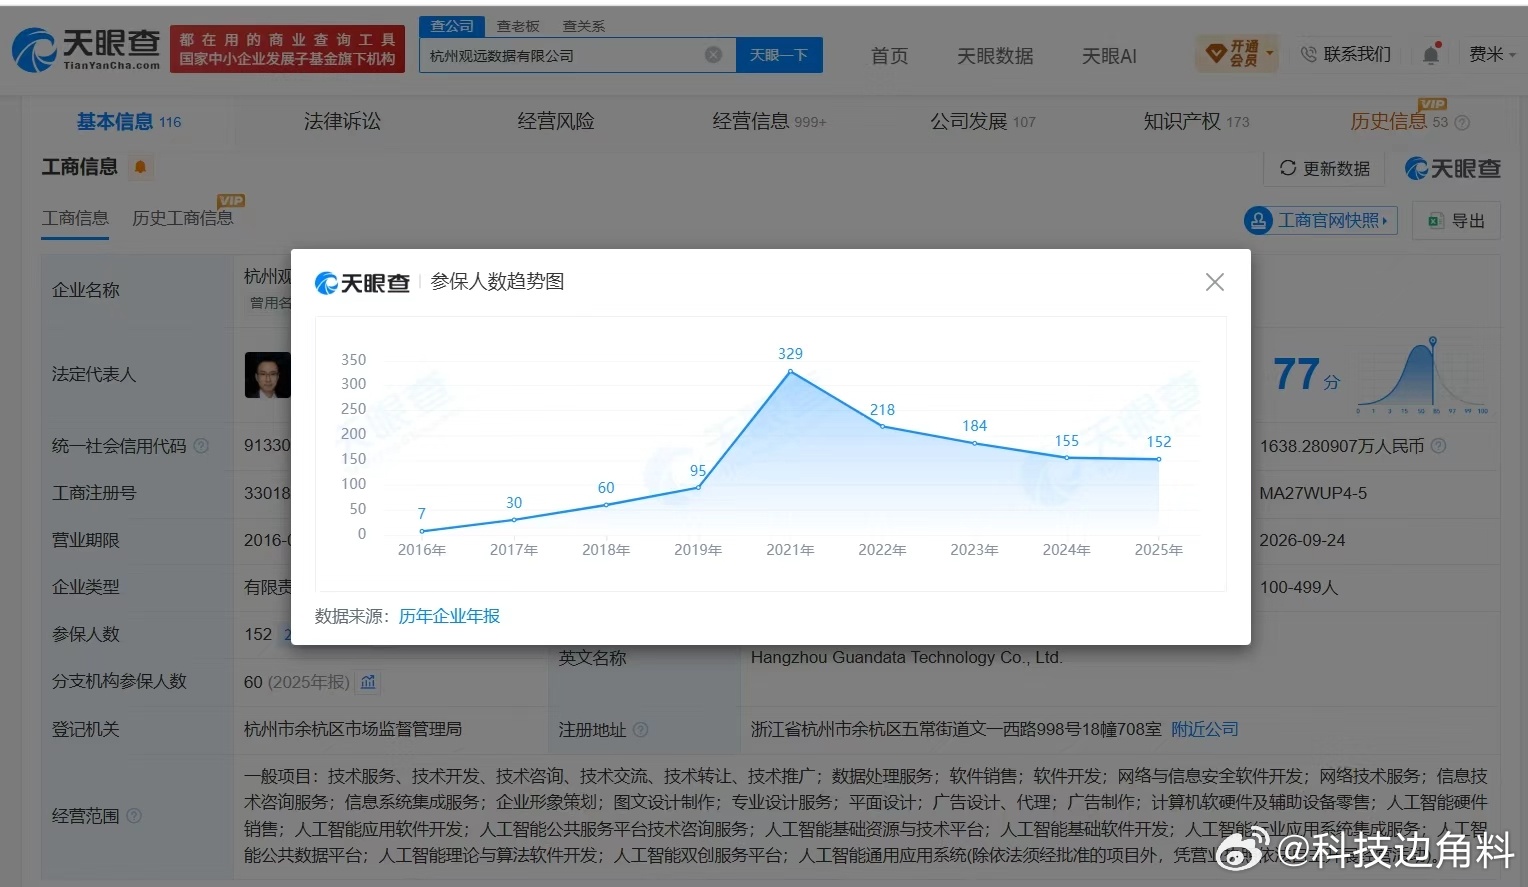
Task: Click the help icon next to 经营范围
Action: click(x=134, y=816)
